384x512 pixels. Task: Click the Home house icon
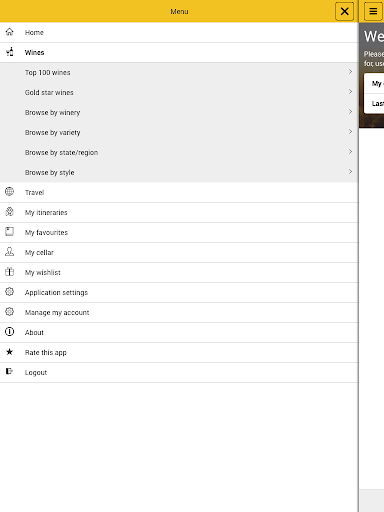coord(10,32)
